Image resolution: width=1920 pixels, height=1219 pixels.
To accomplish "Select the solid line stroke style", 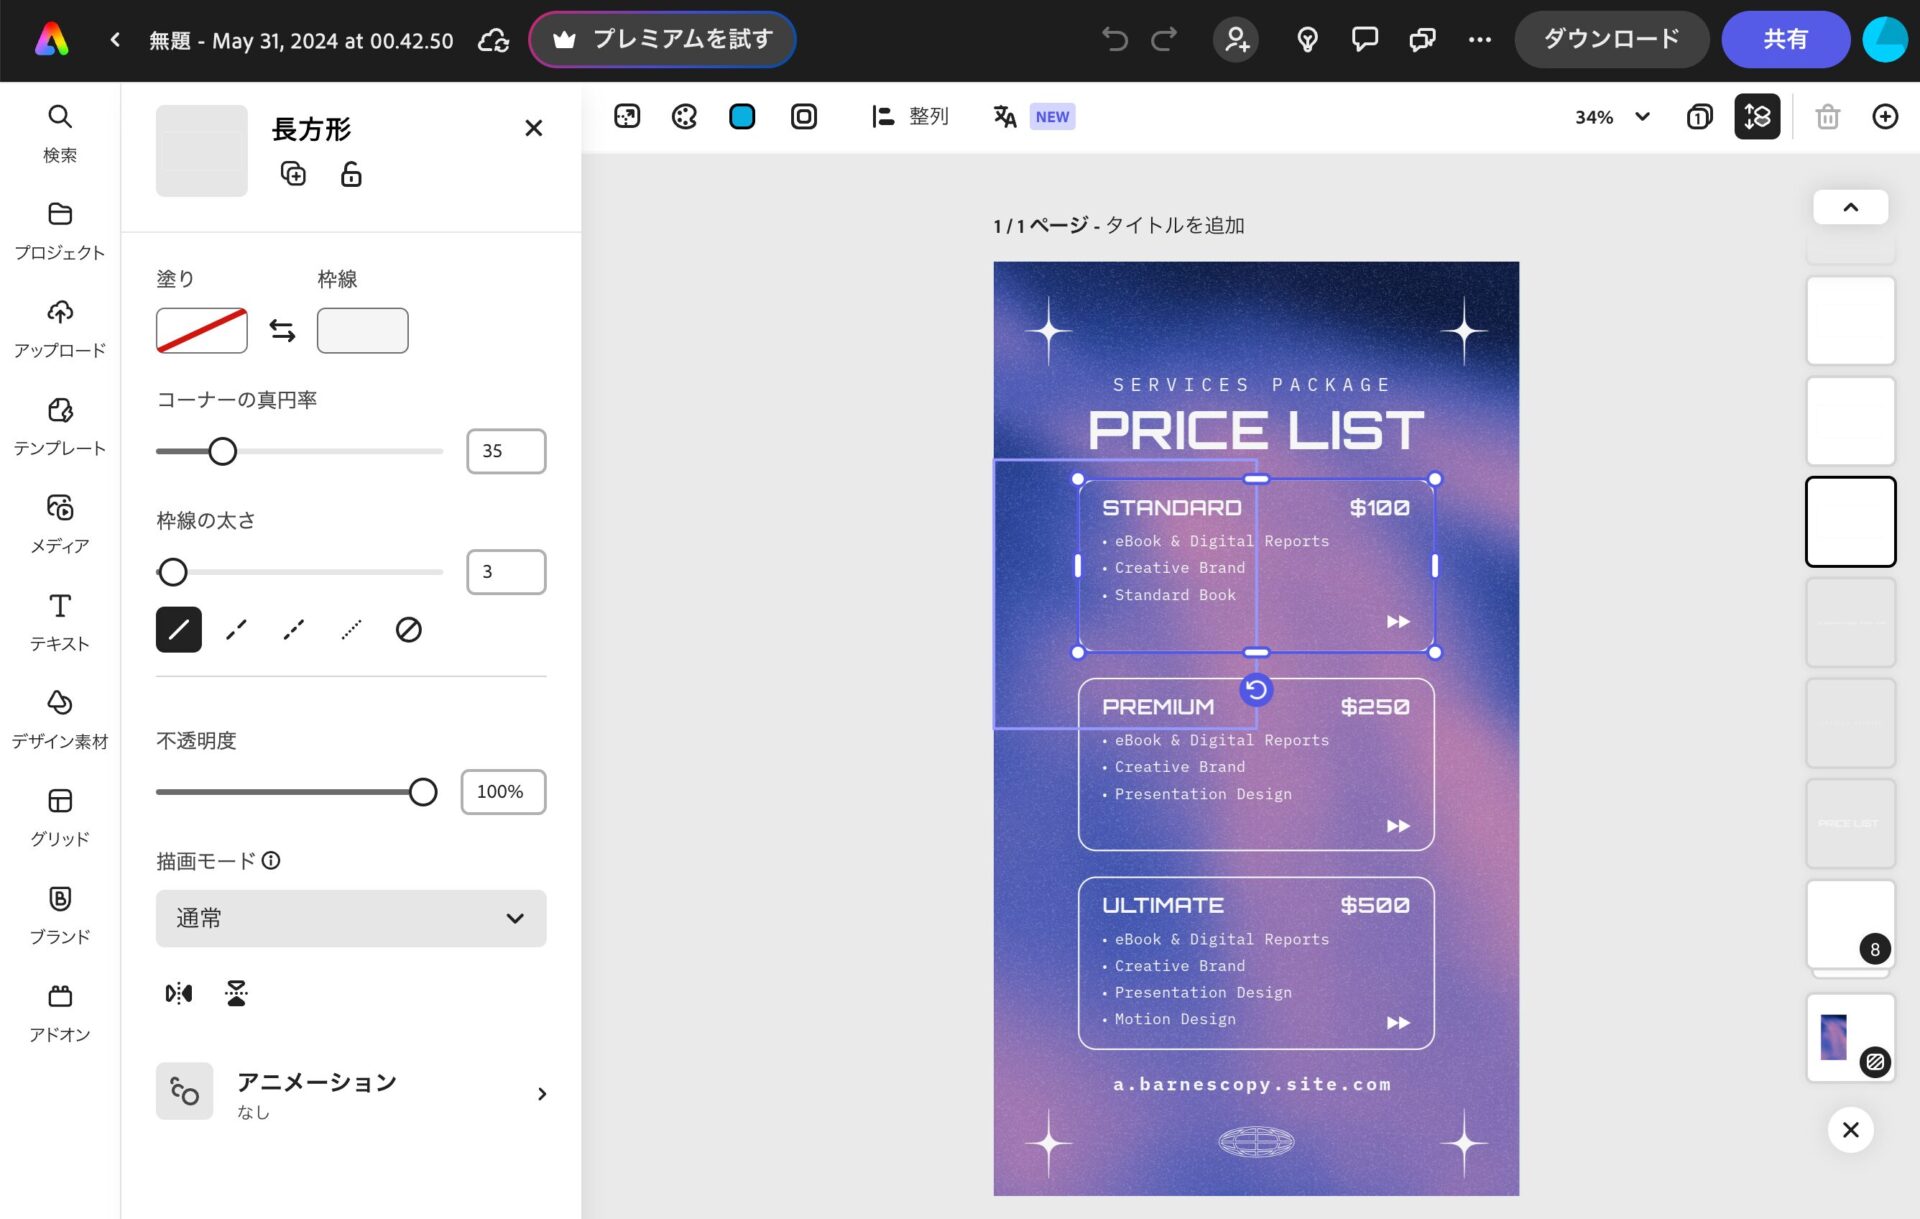I will click(x=179, y=630).
